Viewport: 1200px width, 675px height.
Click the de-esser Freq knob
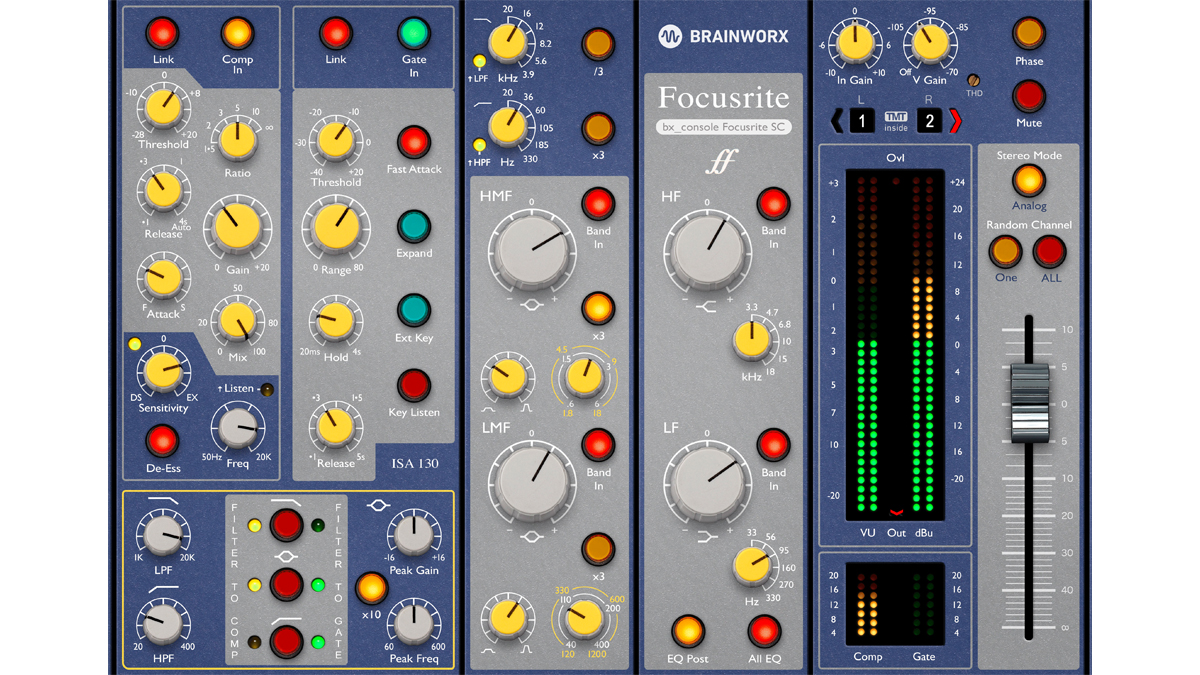[x=237, y=429]
